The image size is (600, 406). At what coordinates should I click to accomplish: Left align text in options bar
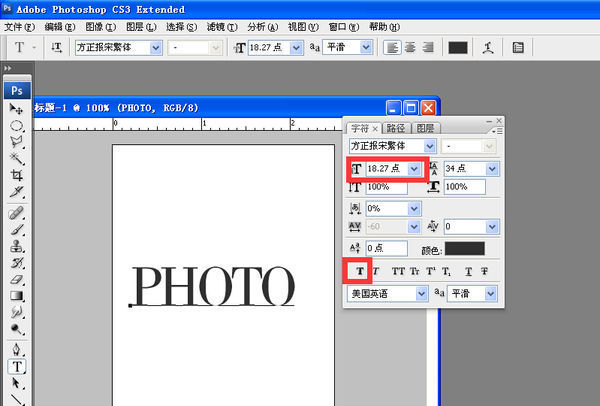[x=392, y=48]
